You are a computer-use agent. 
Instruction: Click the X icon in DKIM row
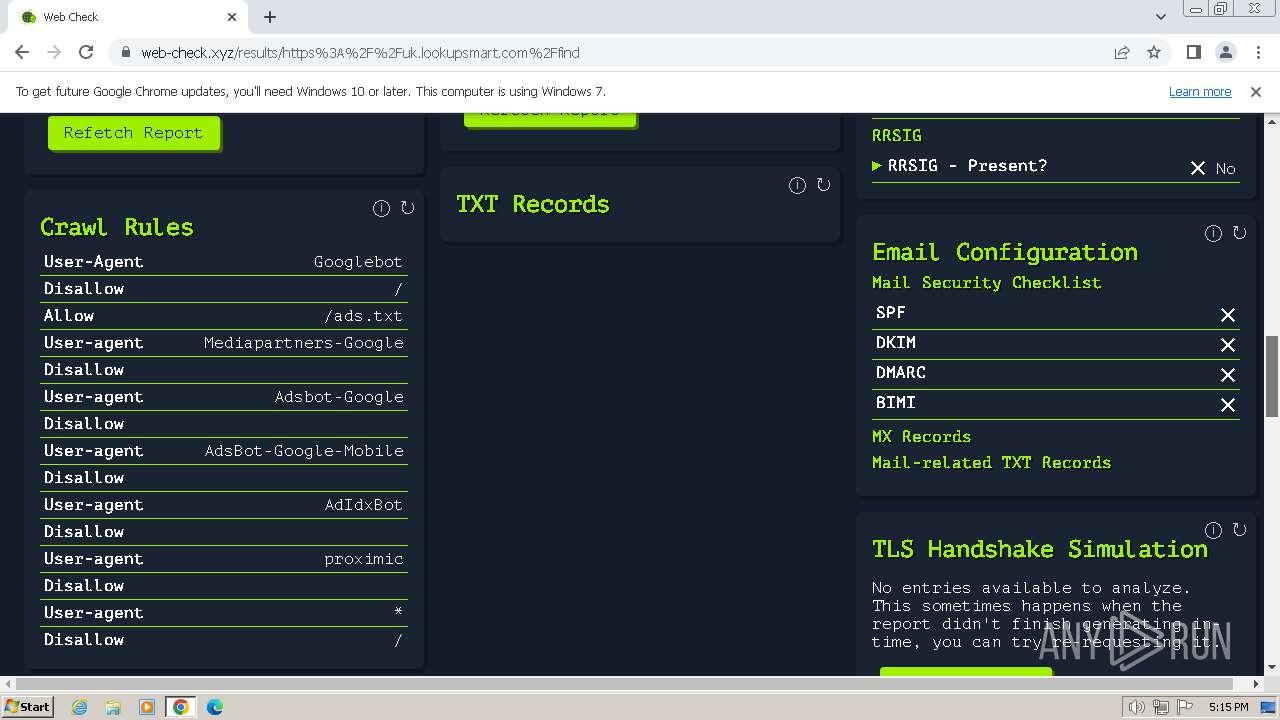[1227, 345]
